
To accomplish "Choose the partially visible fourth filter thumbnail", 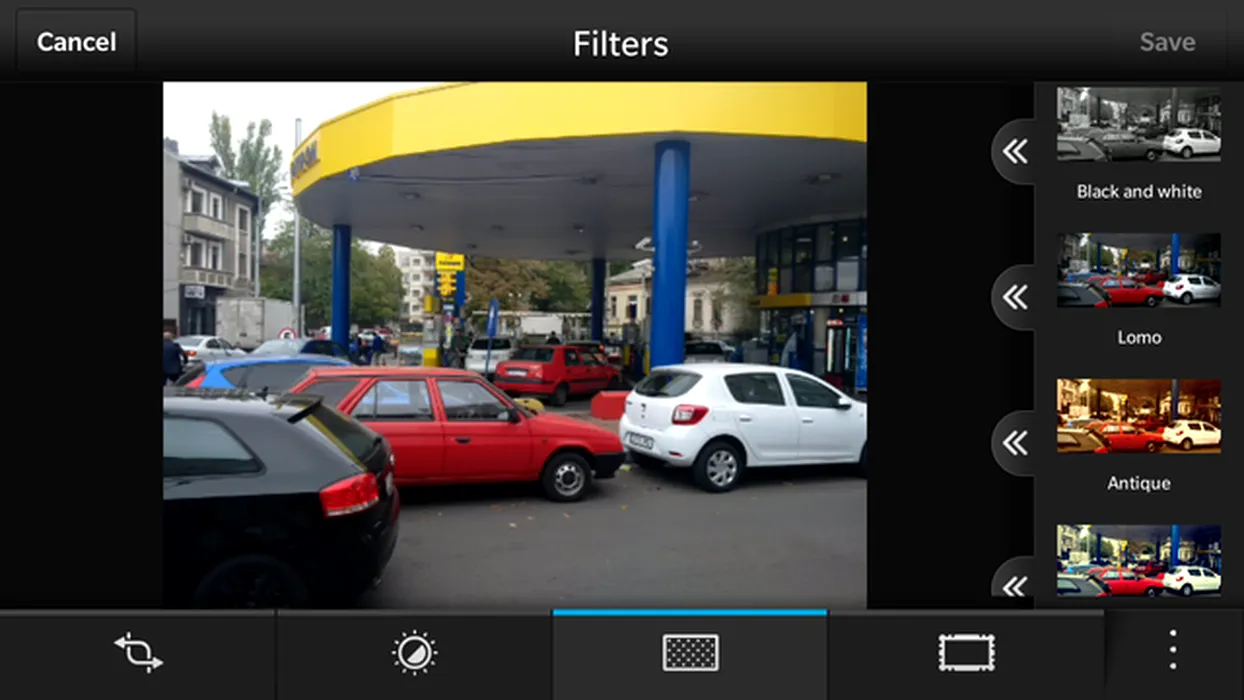I will tap(1138, 561).
